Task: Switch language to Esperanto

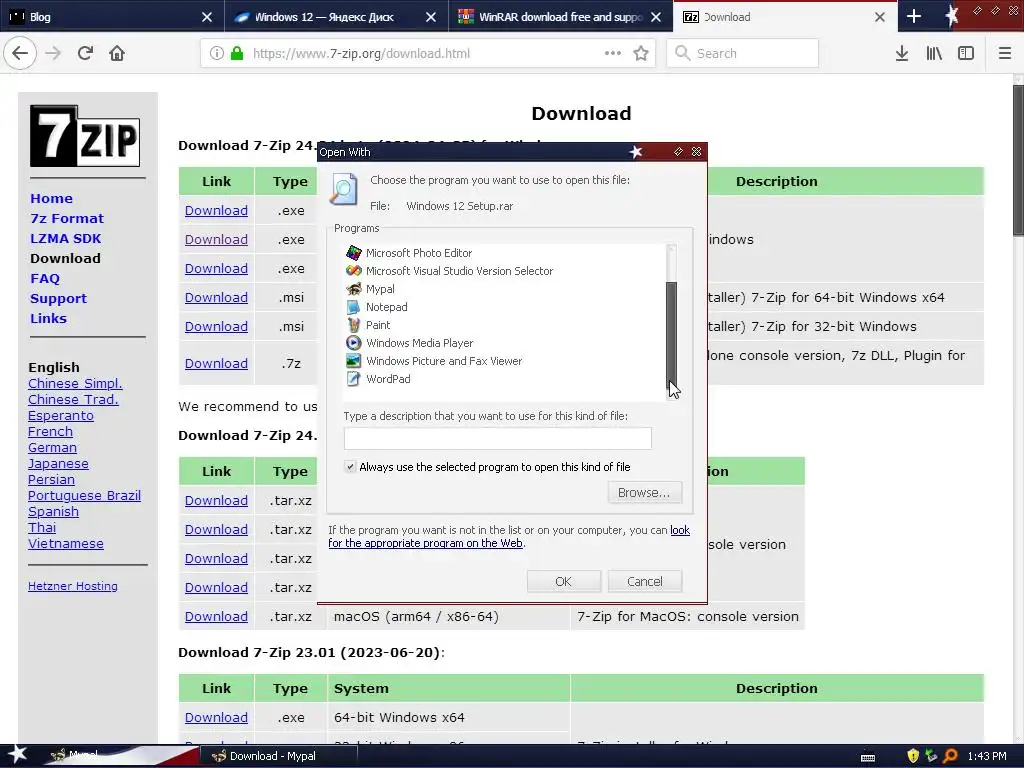Action: pos(61,415)
